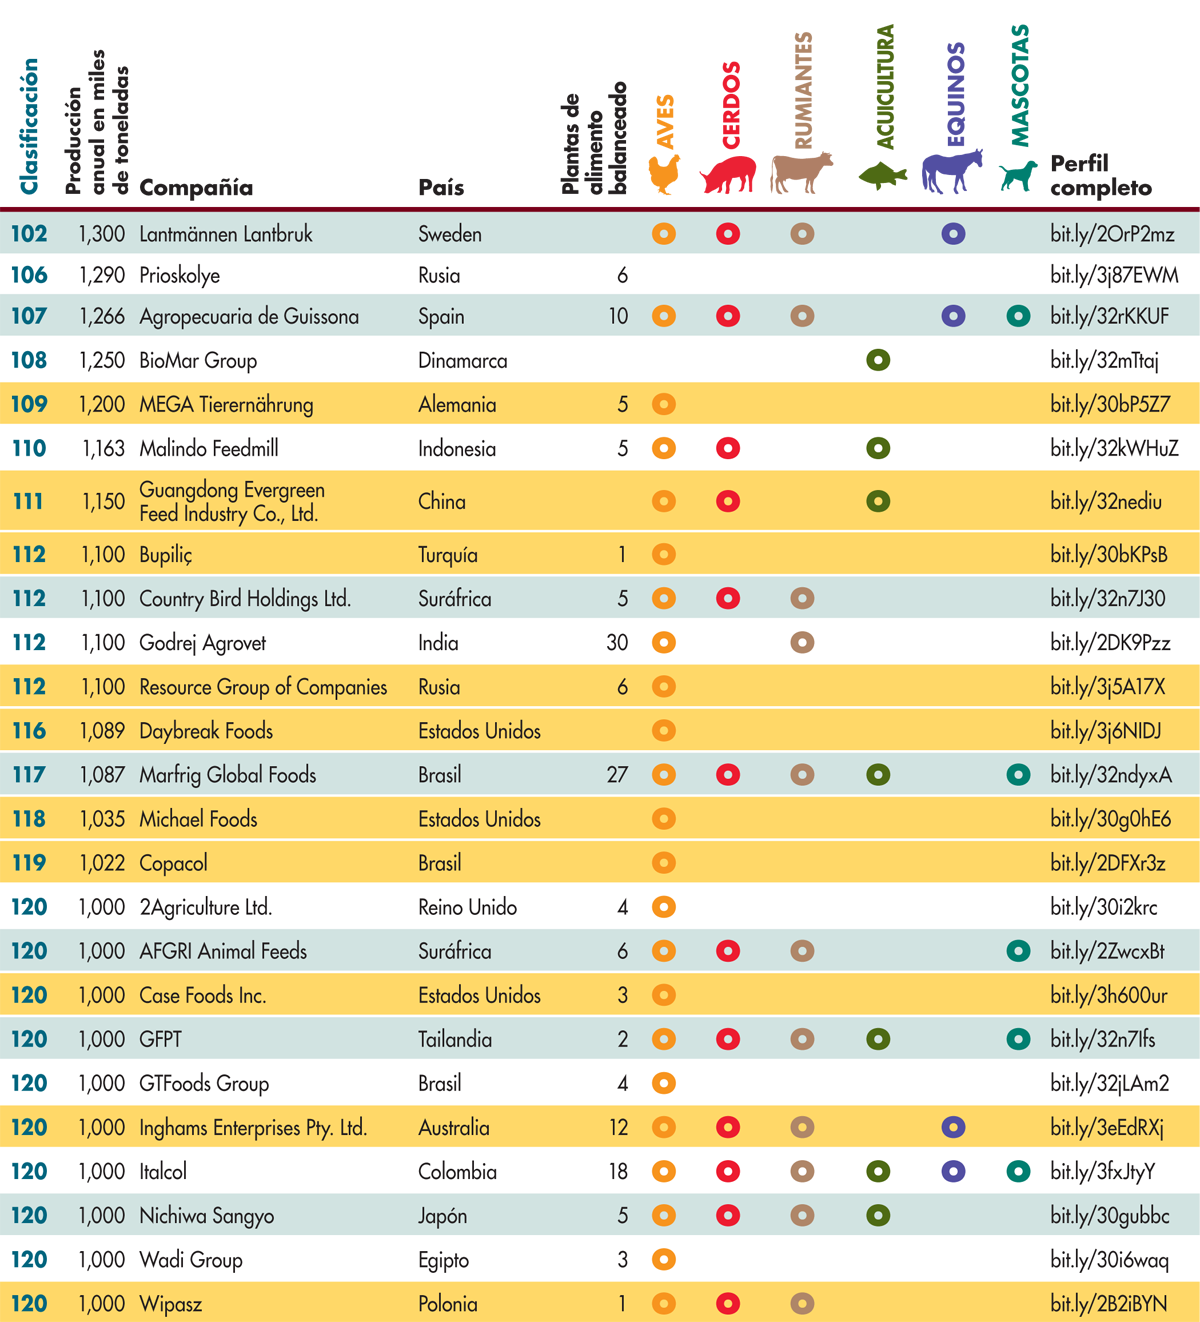Click the ranking number 116
The height and width of the screenshot is (1322, 1200).
(29, 731)
